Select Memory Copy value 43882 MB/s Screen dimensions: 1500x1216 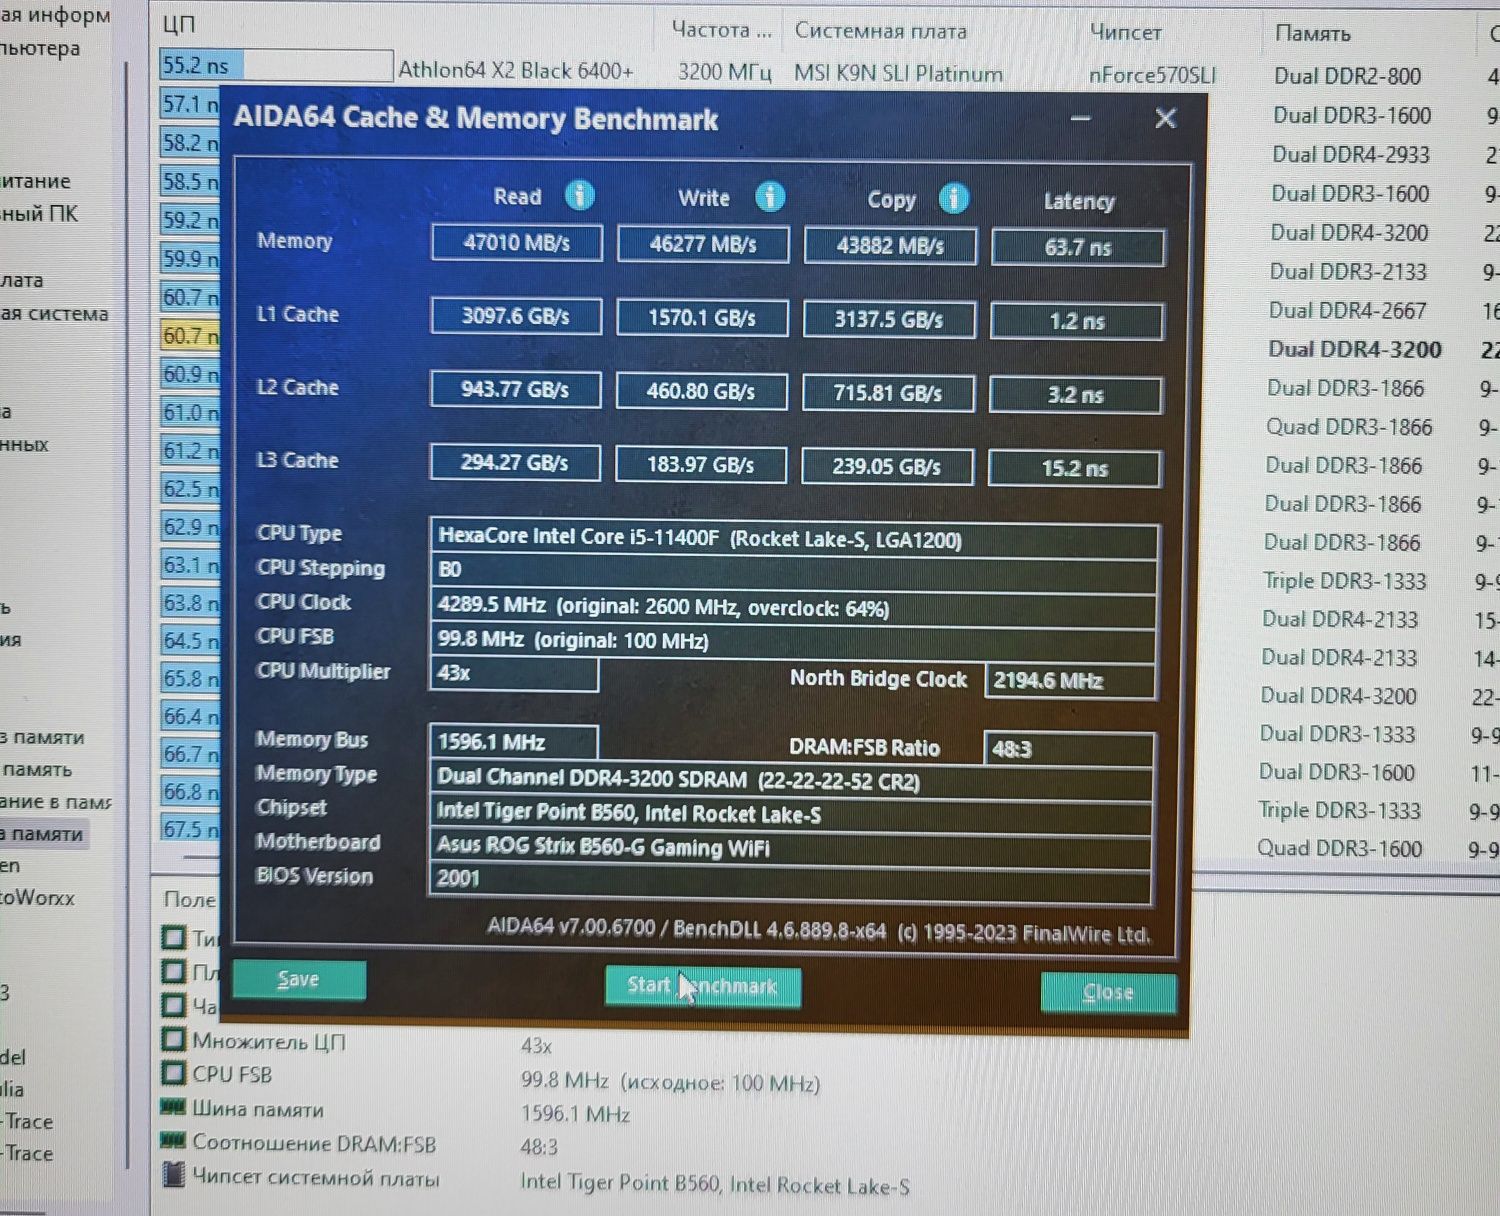coord(890,246)
